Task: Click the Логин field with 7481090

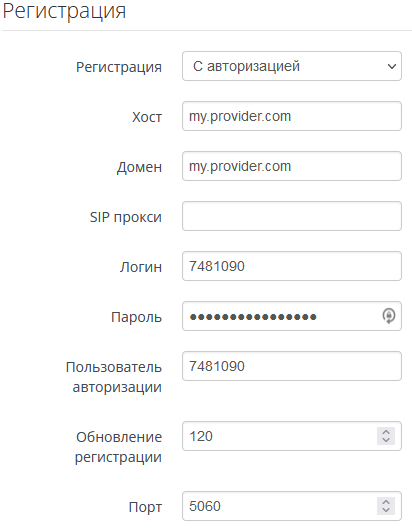Action: pos(292,266)
